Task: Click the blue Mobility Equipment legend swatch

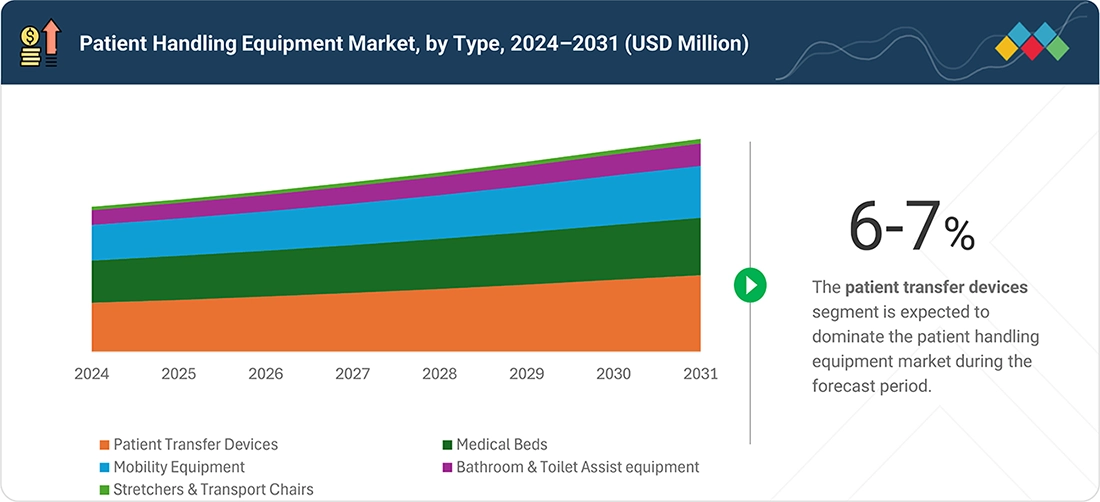Action: pyautogui.click(x=105, y=467)
